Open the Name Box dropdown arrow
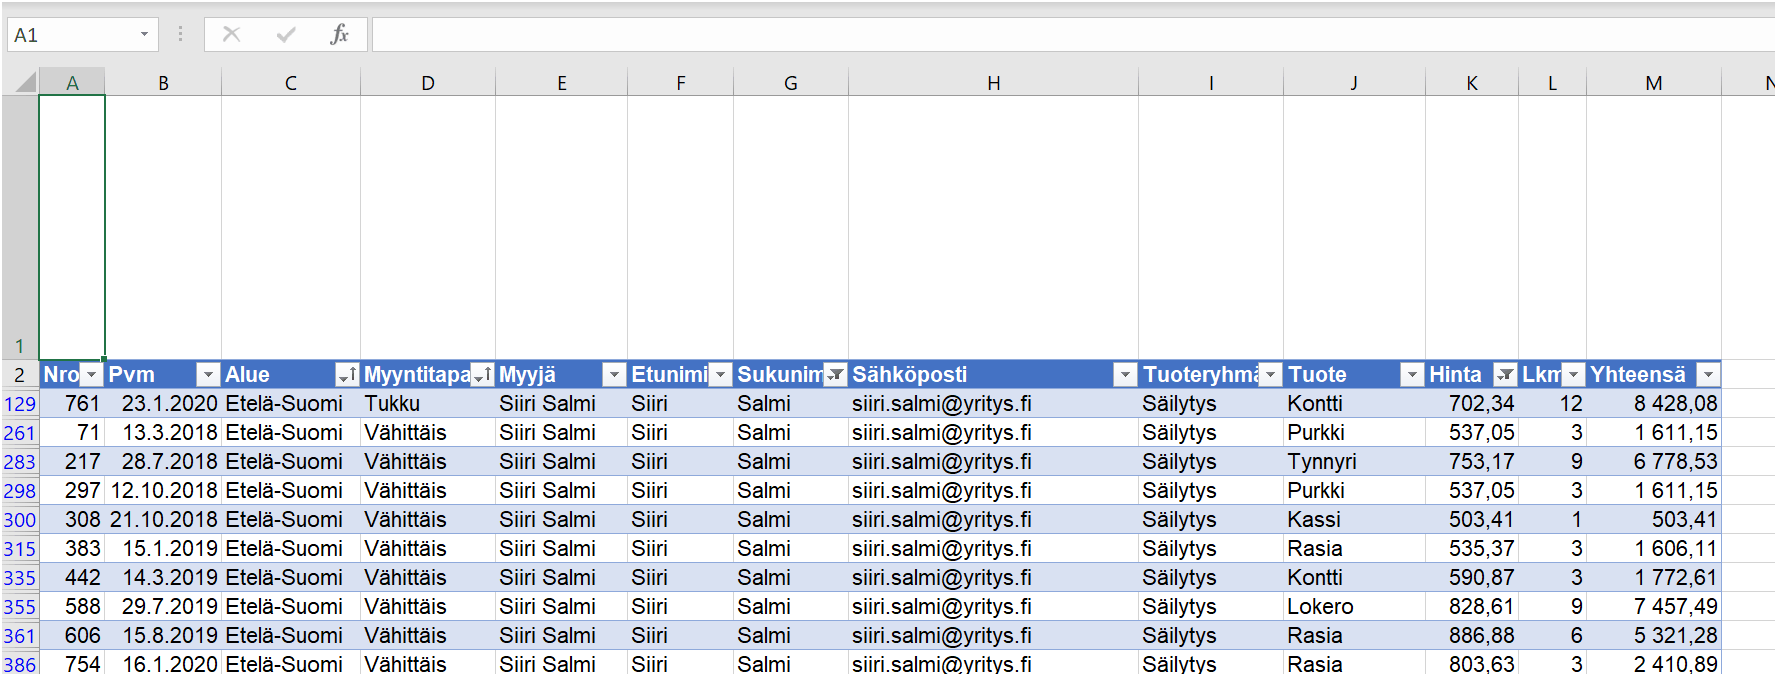This screenshot has width=1777, height=676. click(144, 35)
